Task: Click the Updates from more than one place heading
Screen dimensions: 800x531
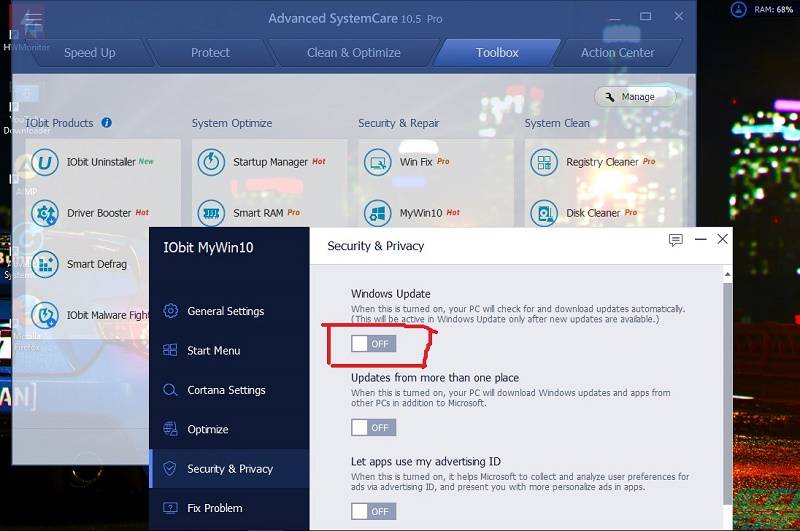Action: coord(435,377)
